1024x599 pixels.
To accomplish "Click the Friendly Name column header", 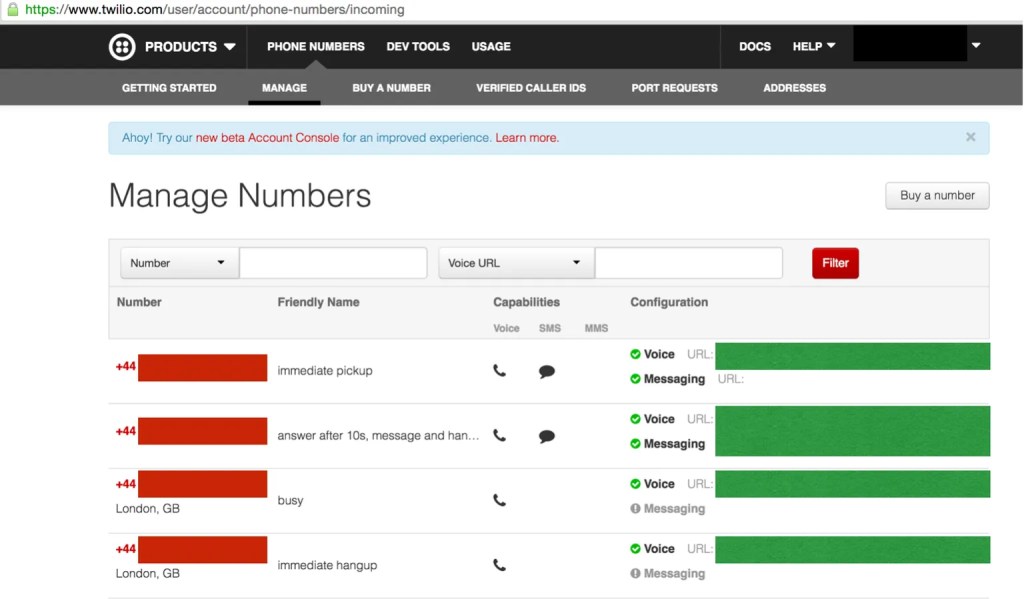I will pos(318,302).
